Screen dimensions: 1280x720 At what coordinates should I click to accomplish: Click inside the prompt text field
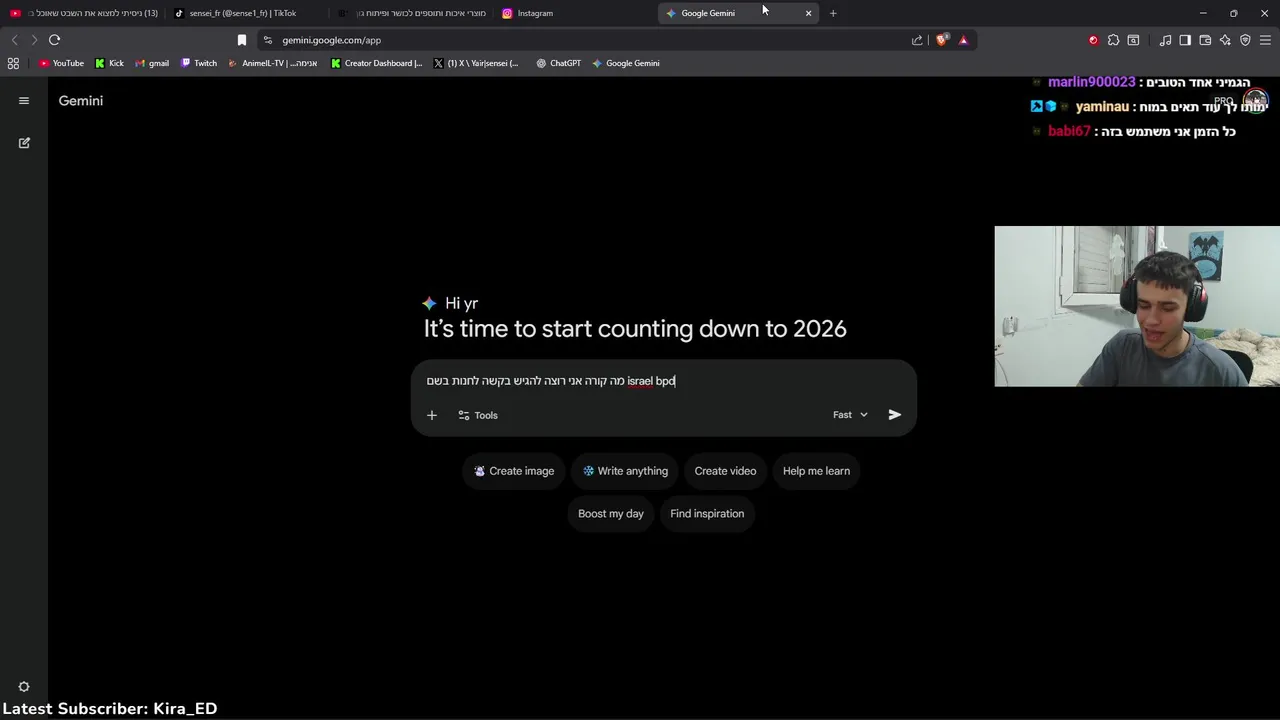pyautogui.click(x=663, y=381)
